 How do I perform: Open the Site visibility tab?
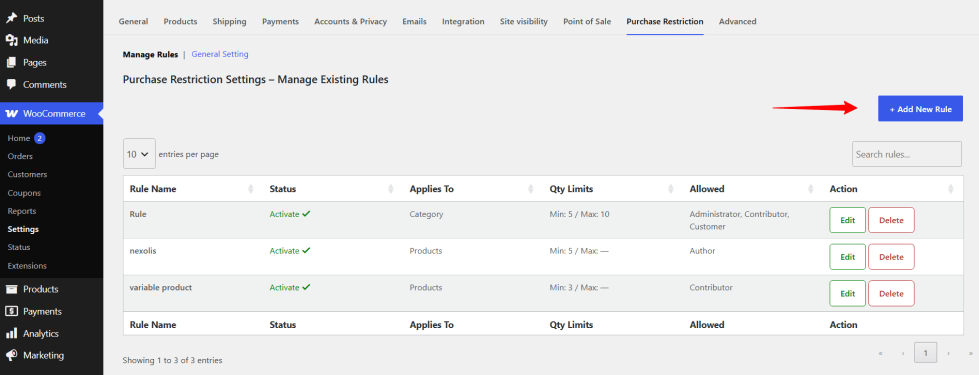point(524,21)
